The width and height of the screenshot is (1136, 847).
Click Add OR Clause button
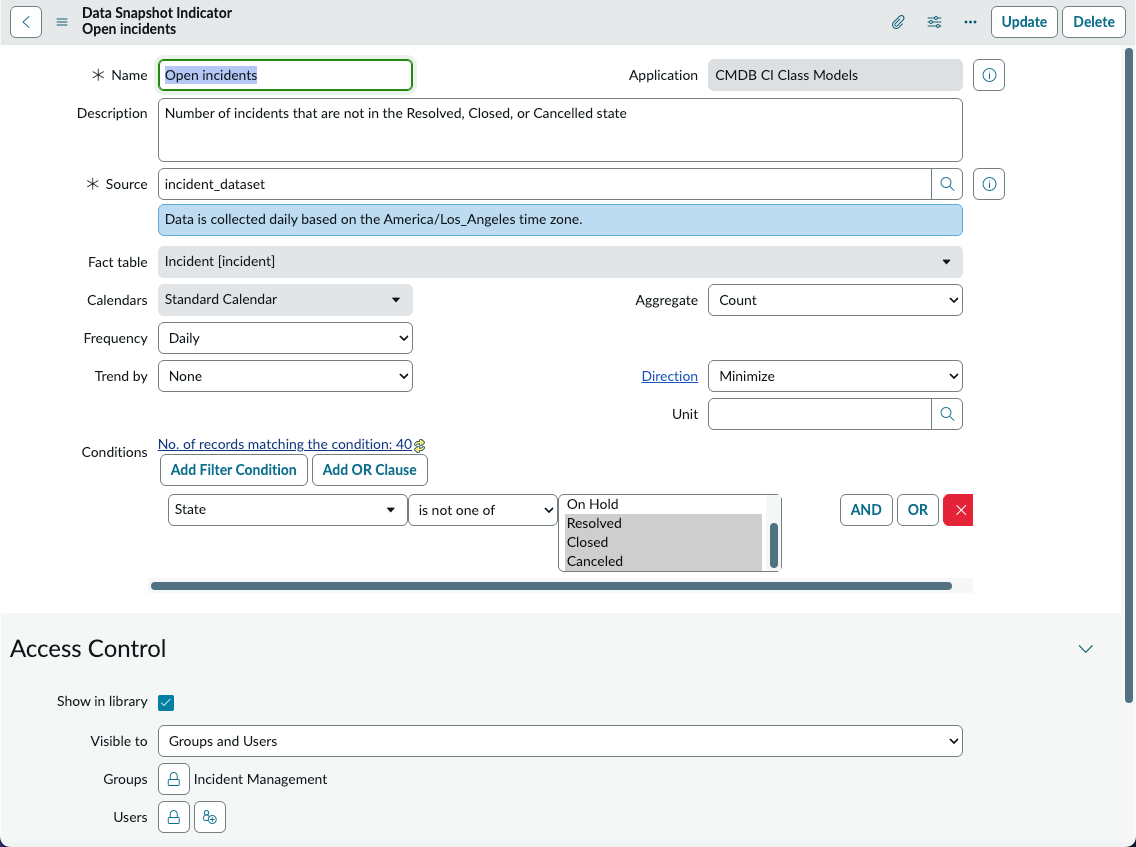coord(369,470)
